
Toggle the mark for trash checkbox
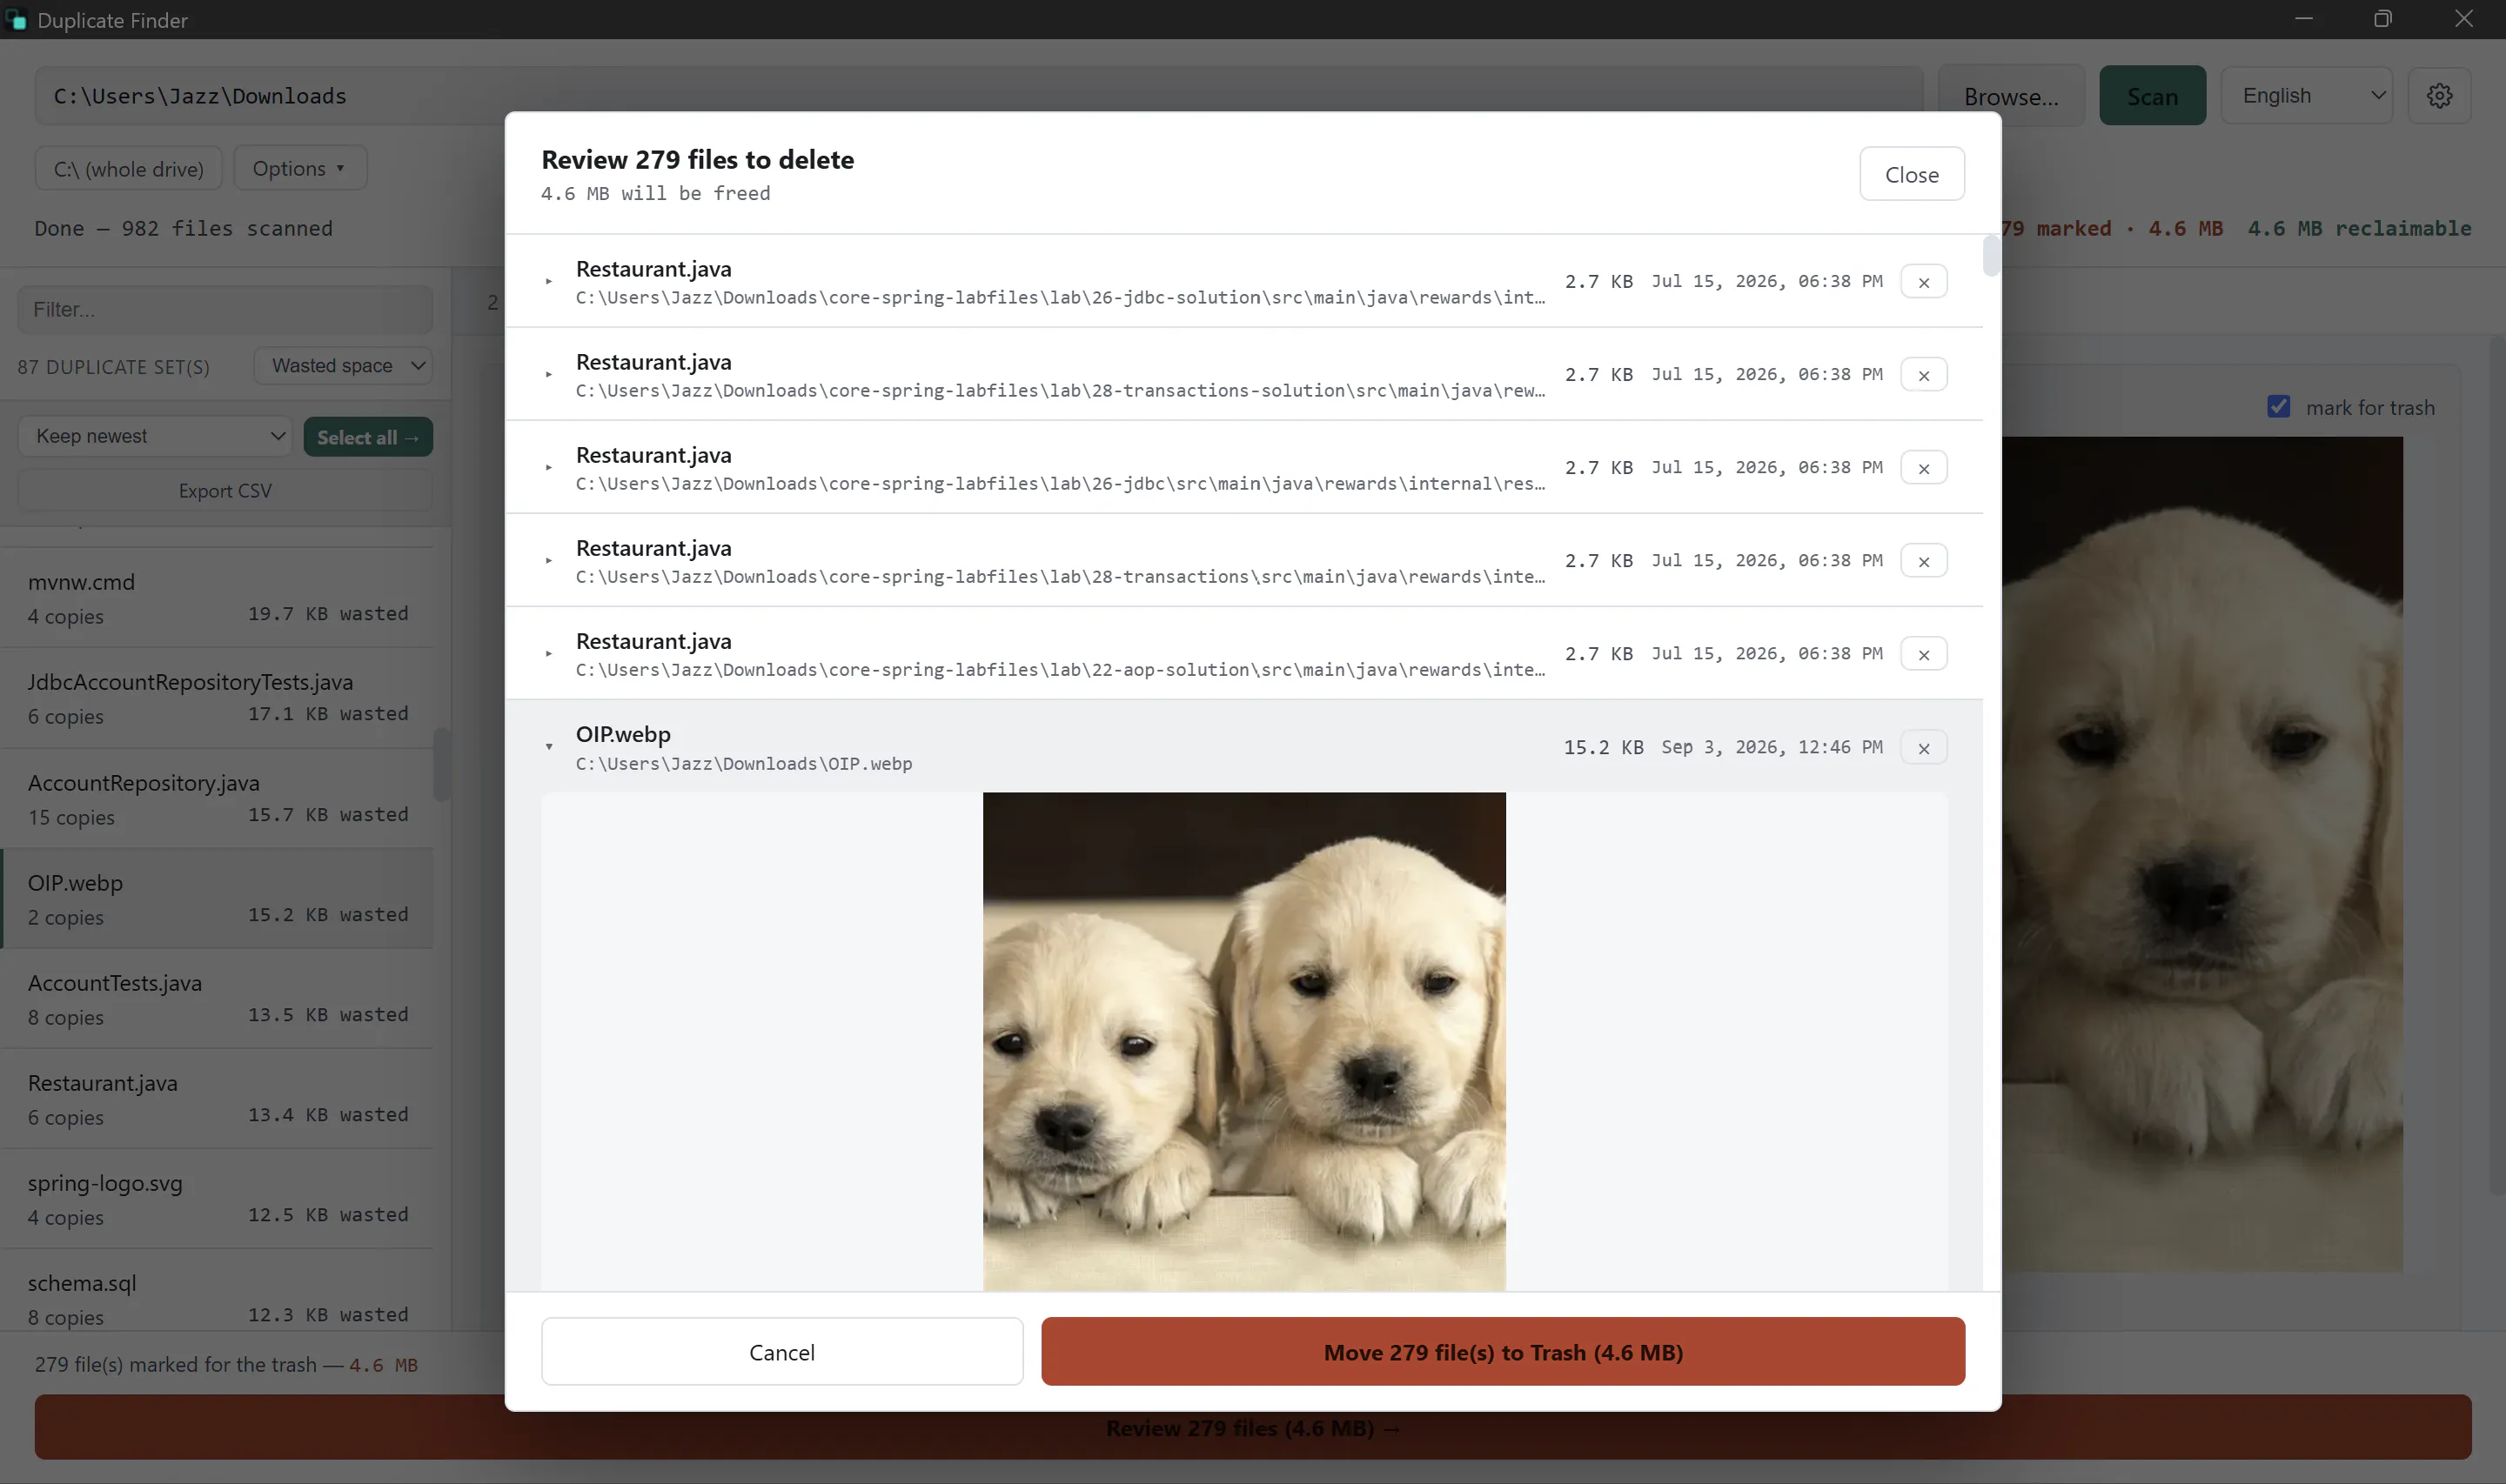click(2278, 407)
